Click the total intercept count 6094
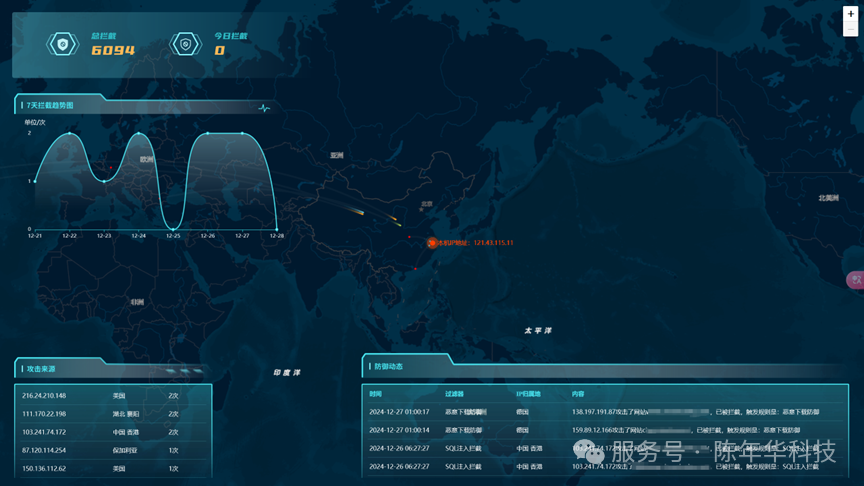864x486 pixels. 113,50
